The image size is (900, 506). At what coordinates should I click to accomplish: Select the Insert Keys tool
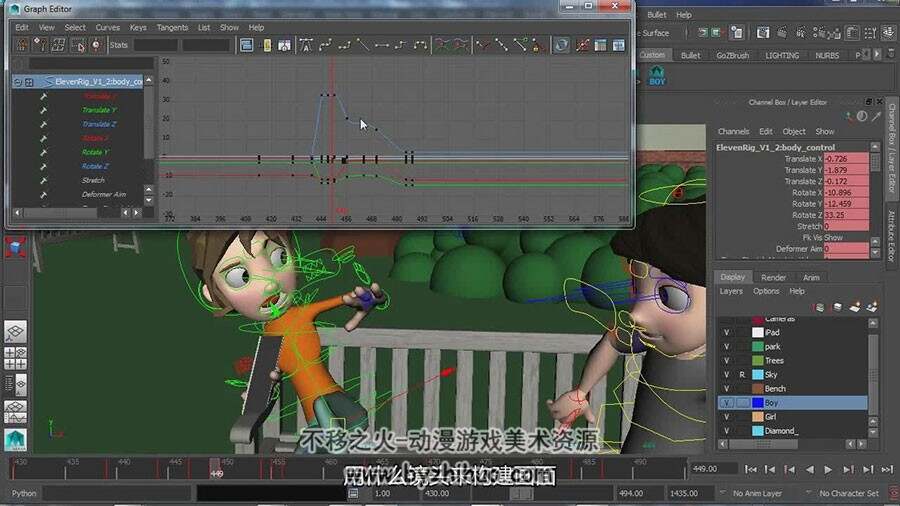(x=40, y=45)
